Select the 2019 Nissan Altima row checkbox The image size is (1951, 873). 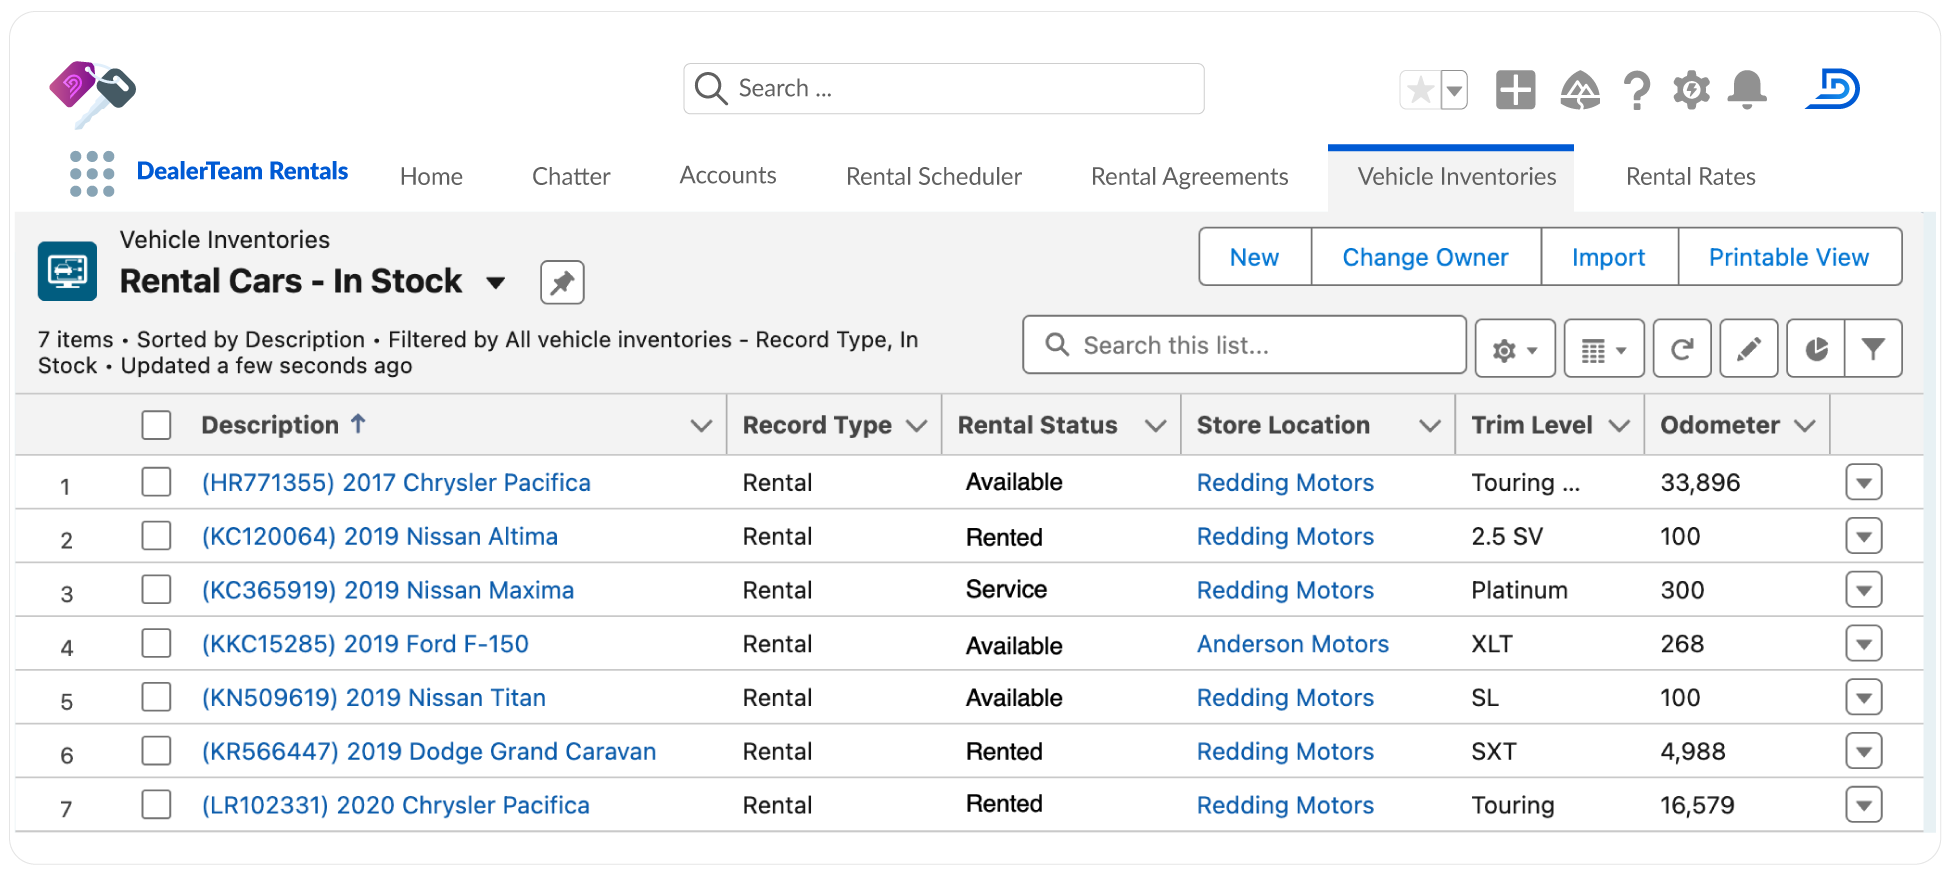156,536
